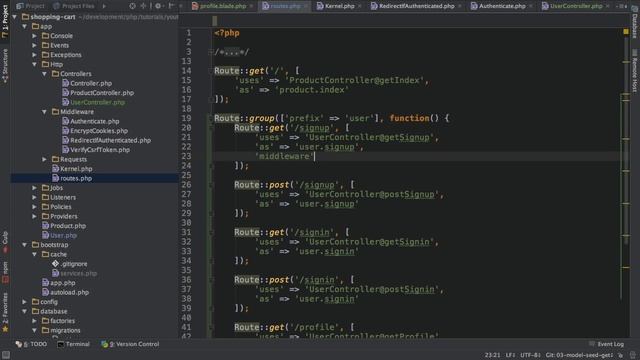
Task: Click tool windows quick-access icon bottom-left
Action: 6,355
